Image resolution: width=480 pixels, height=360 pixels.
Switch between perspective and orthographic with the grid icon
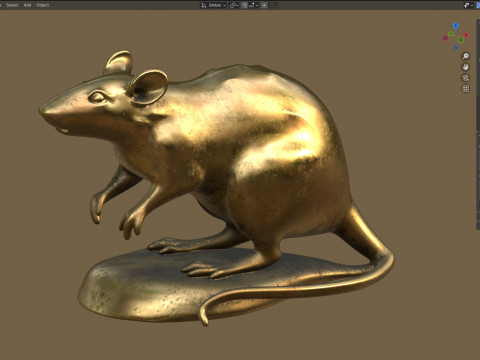click(x=466, y=89)
